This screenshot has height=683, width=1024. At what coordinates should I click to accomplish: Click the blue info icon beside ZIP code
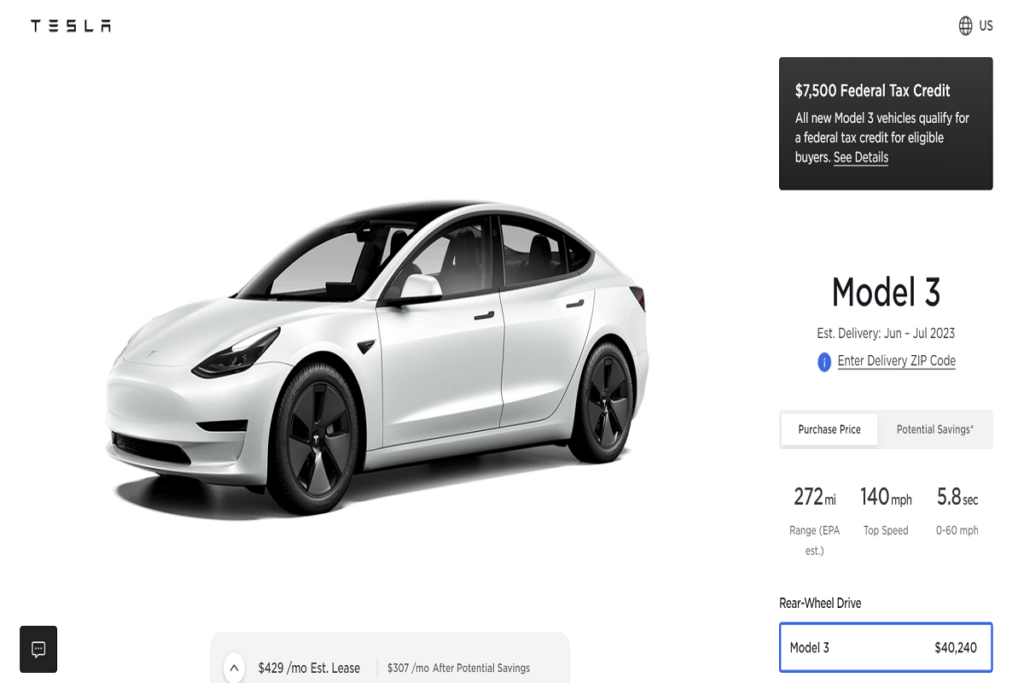(824, 362)
